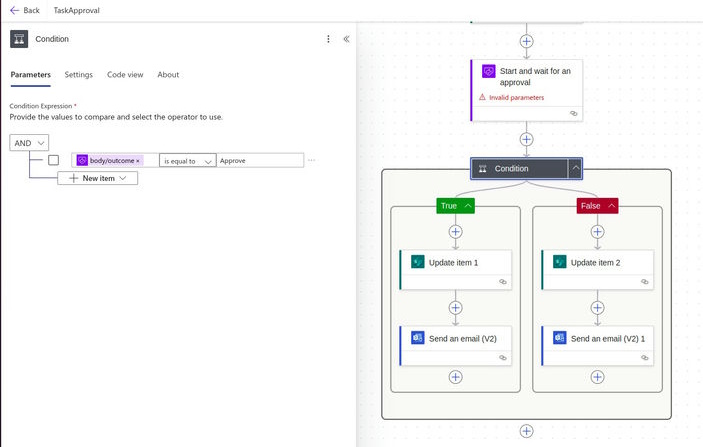Screen dimensions: 703x447
Task: Click the Send an email (V2) Outlook icon
Action: click(418, 338)
